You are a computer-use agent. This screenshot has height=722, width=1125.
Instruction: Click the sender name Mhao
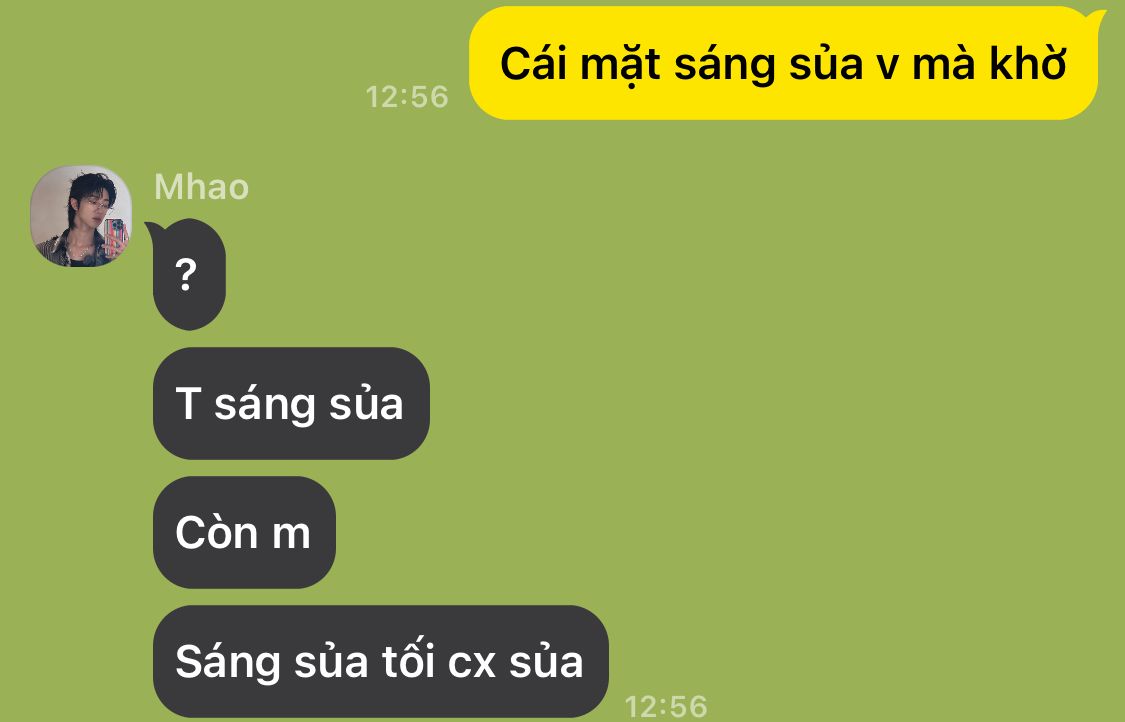(202, 187)
